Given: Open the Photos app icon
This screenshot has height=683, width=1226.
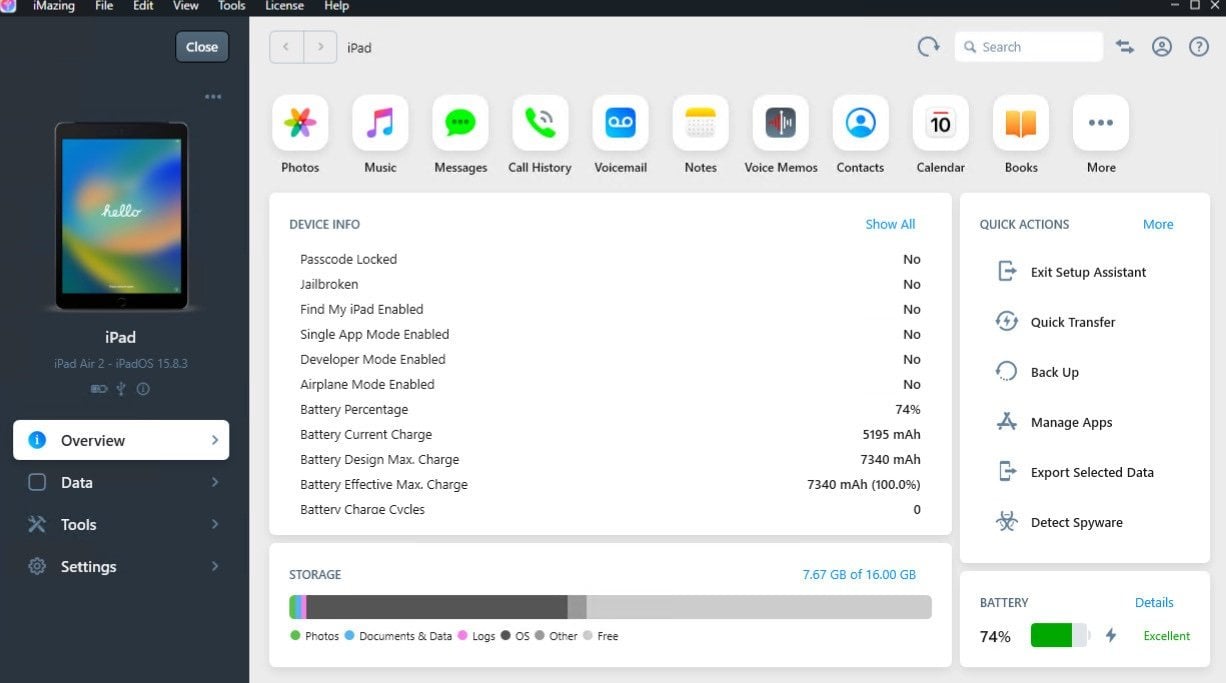Looking at the screenshot, I should point(300,123).
